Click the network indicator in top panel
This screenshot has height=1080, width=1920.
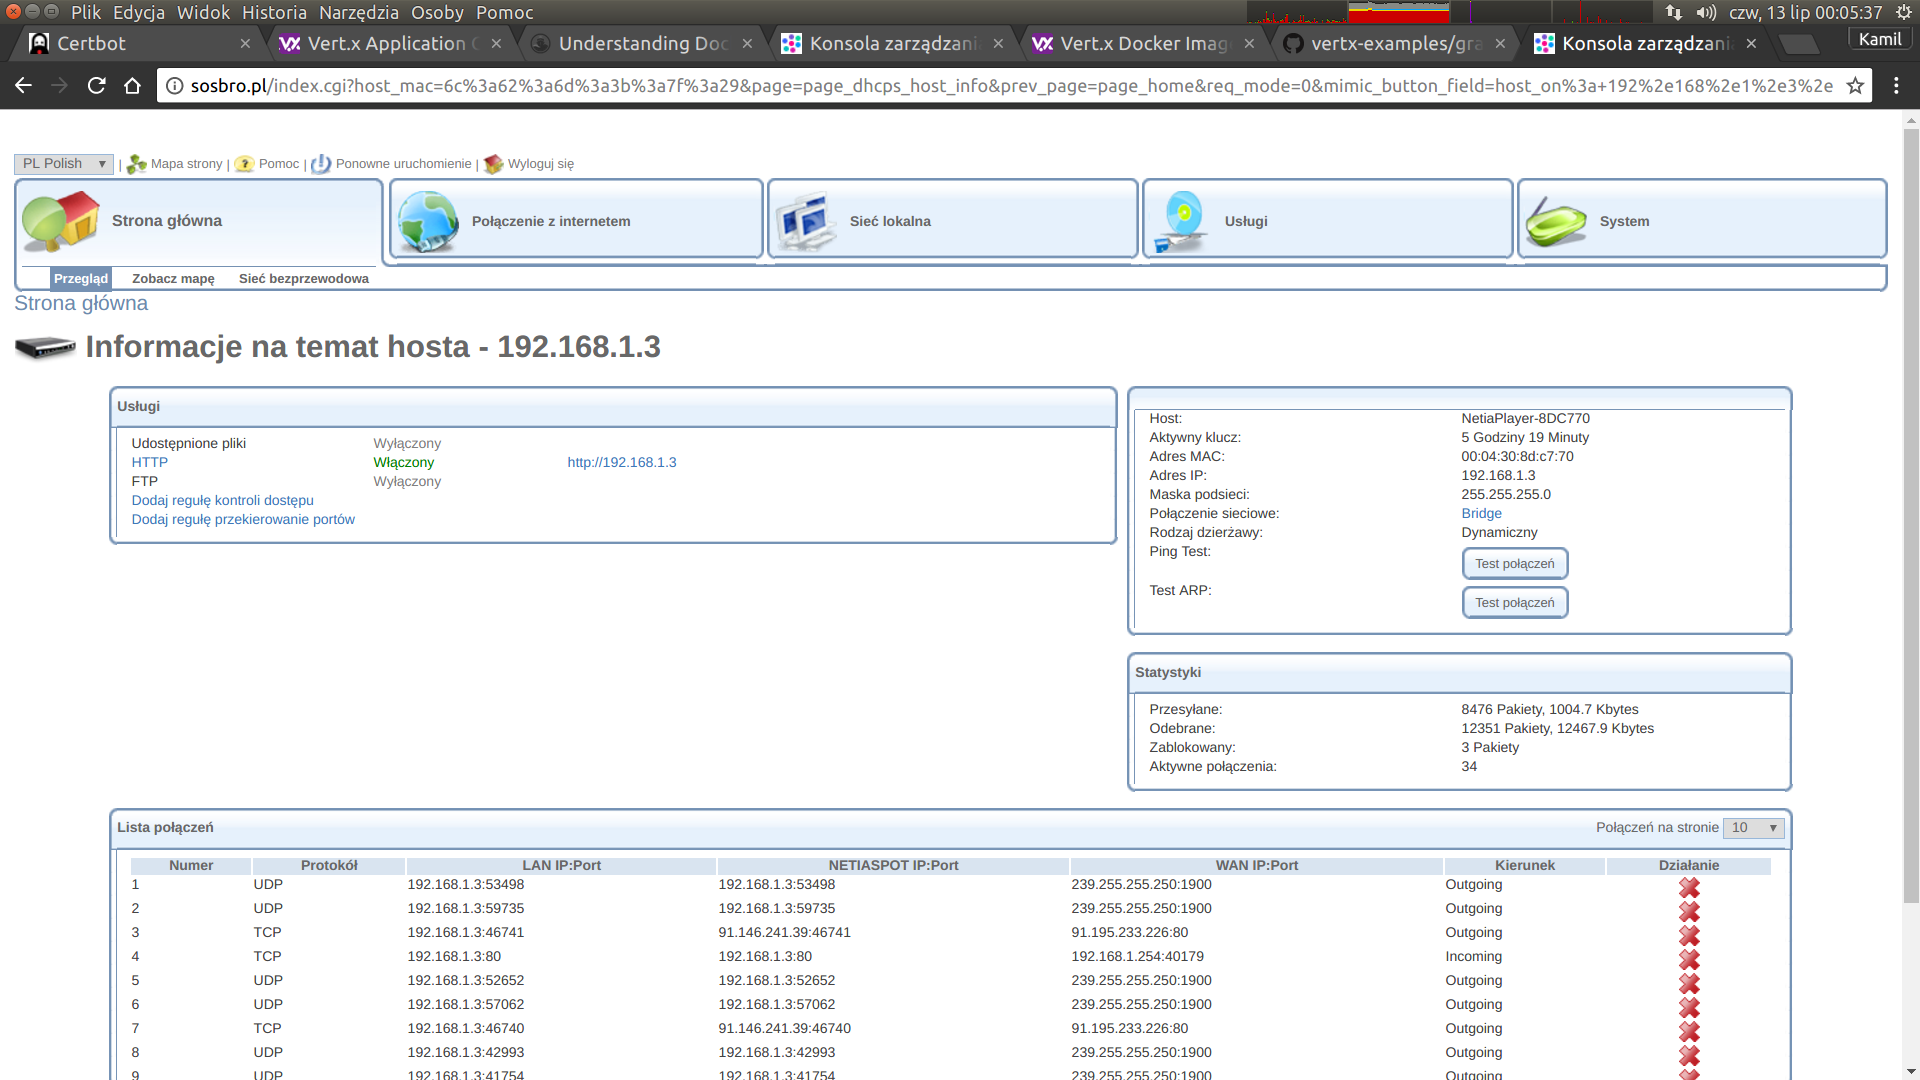1674,13
